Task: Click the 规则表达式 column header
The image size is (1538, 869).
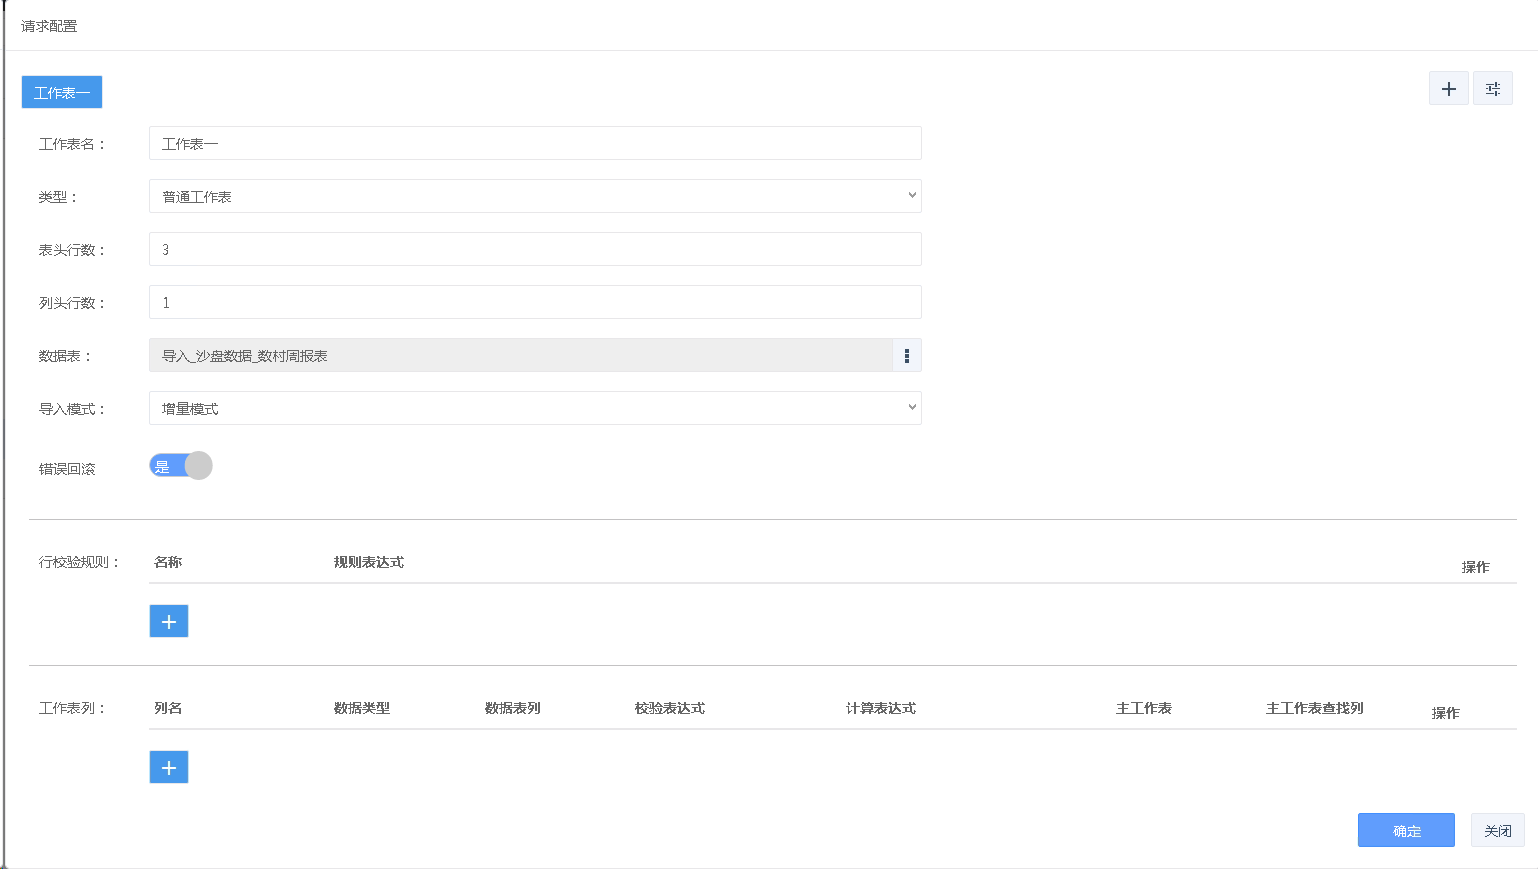Action: [369, 562]
